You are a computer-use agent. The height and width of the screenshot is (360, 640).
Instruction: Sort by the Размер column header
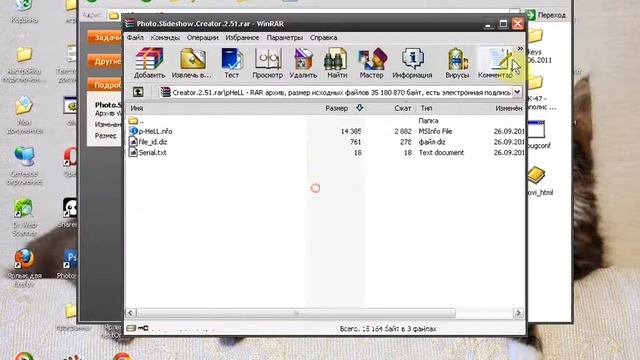click(336, 108)
